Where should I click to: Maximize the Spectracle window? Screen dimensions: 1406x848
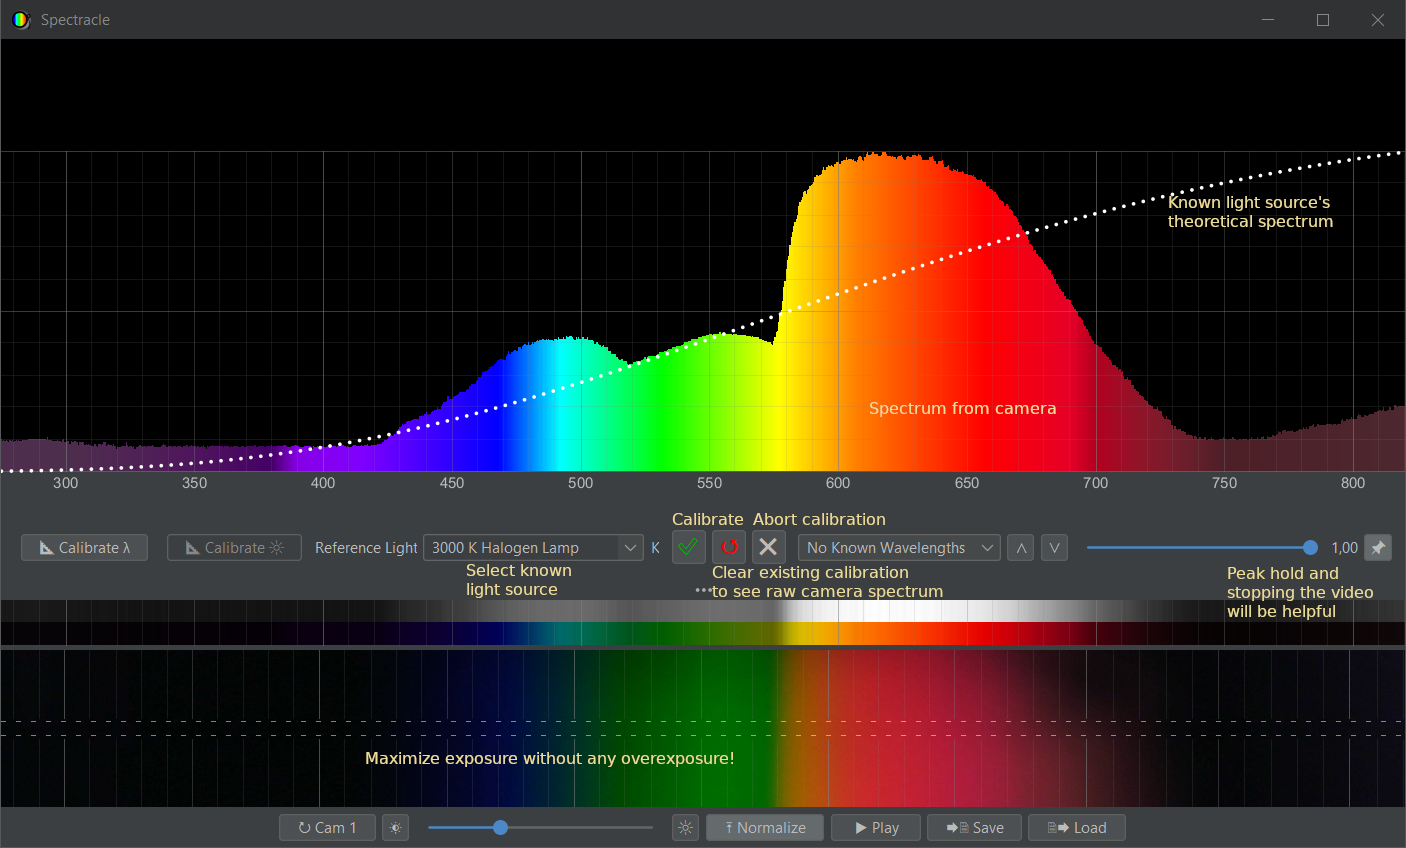pyautogui.click(x=1323, y=20)
